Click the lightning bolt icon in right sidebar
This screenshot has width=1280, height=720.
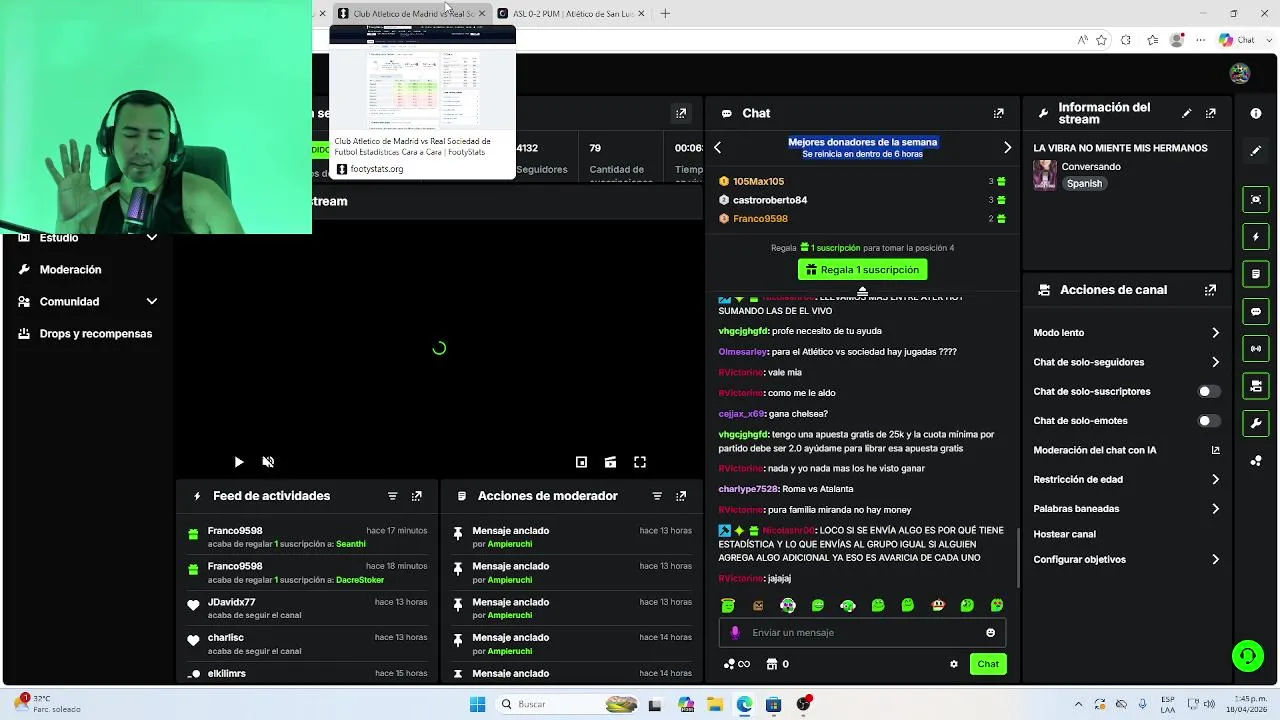click(x=1256, y=237)
